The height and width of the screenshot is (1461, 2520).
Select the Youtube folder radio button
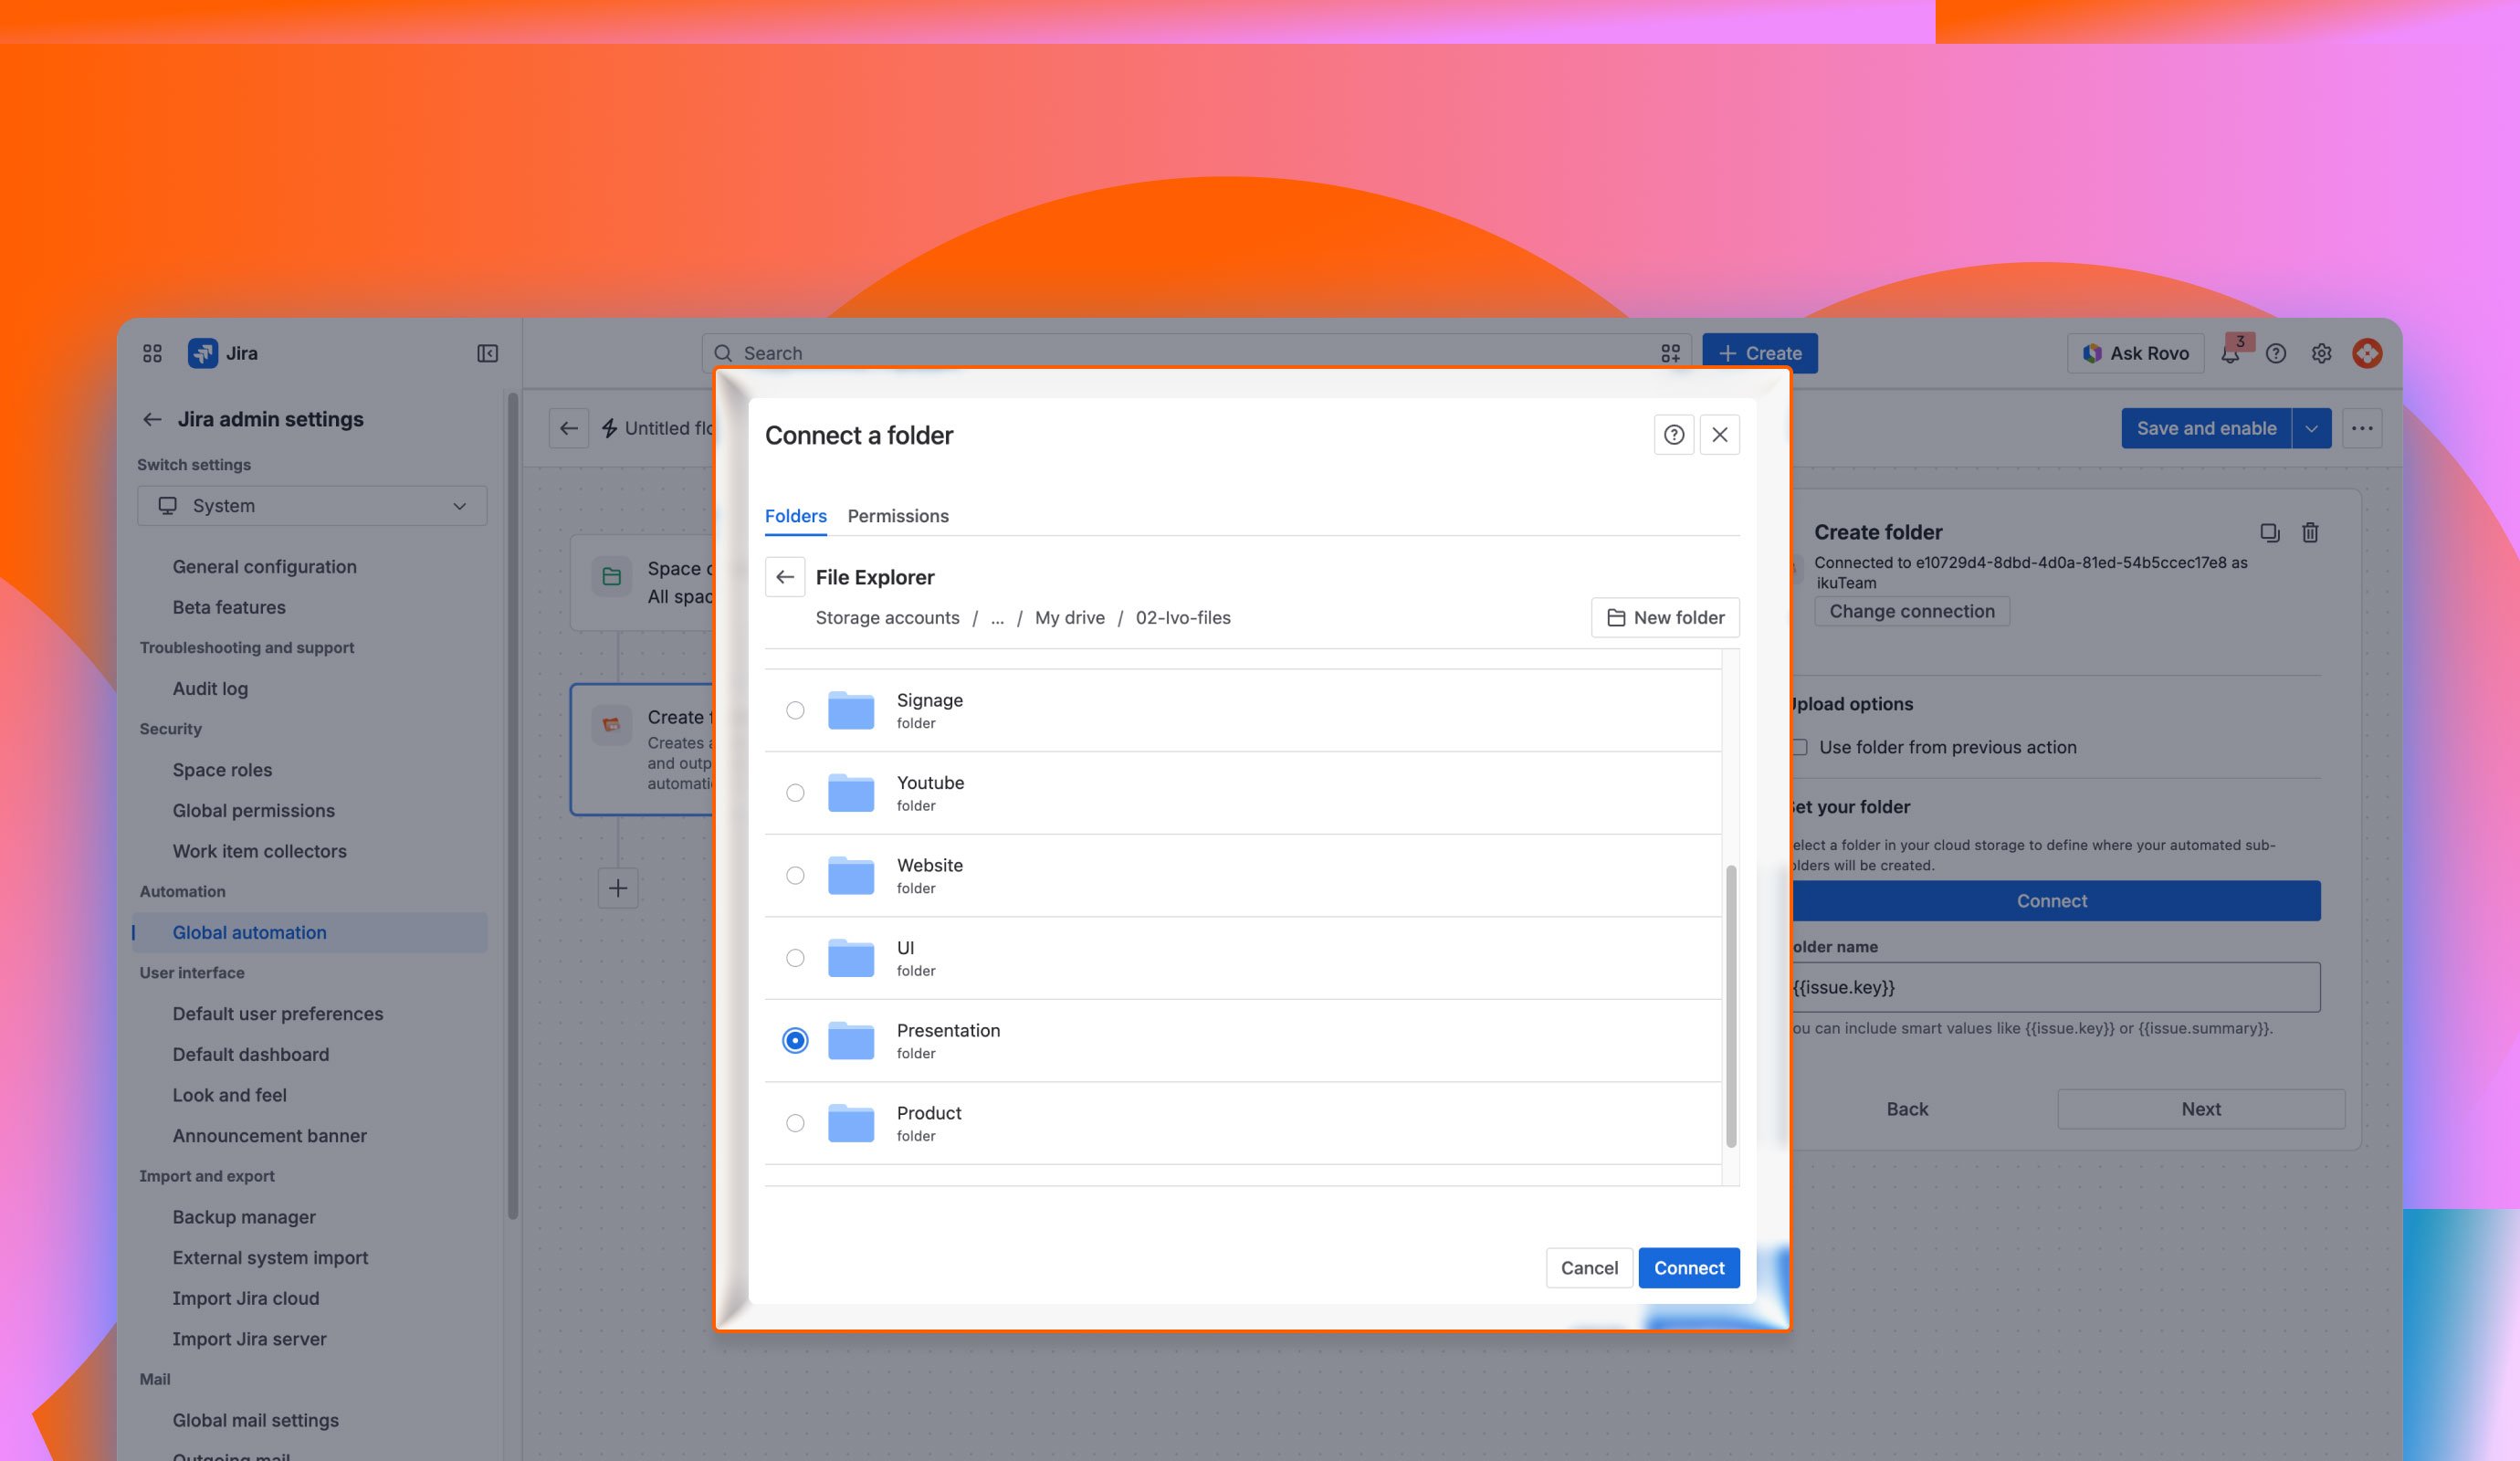(795, 793)
